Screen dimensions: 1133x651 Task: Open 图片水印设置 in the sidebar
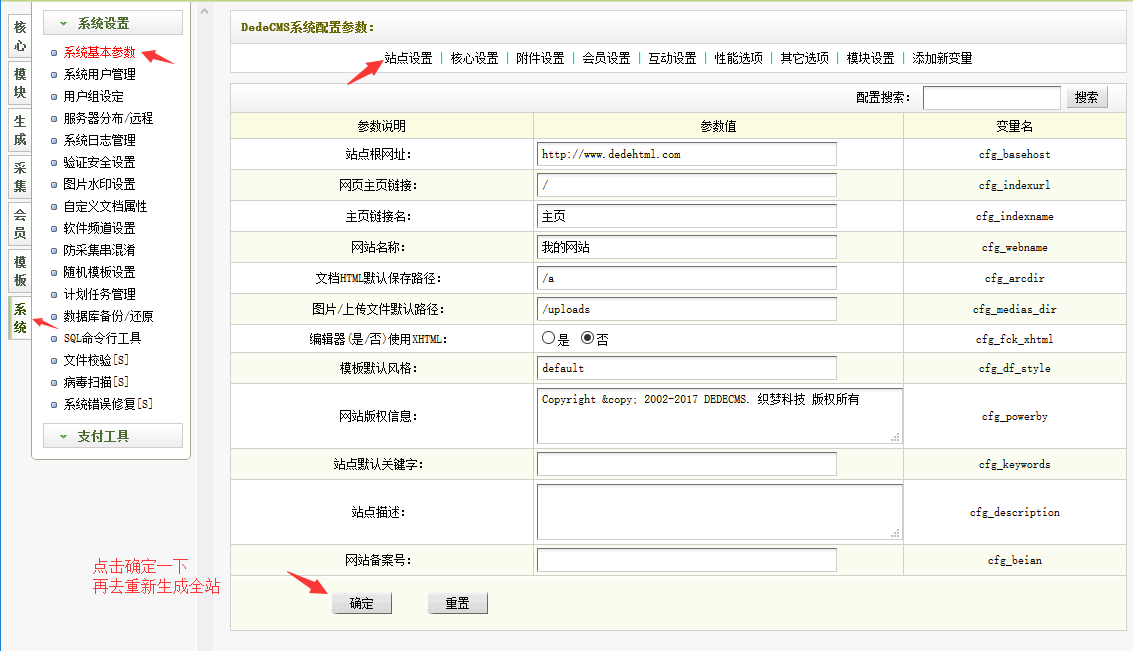[x=99, y=184]
